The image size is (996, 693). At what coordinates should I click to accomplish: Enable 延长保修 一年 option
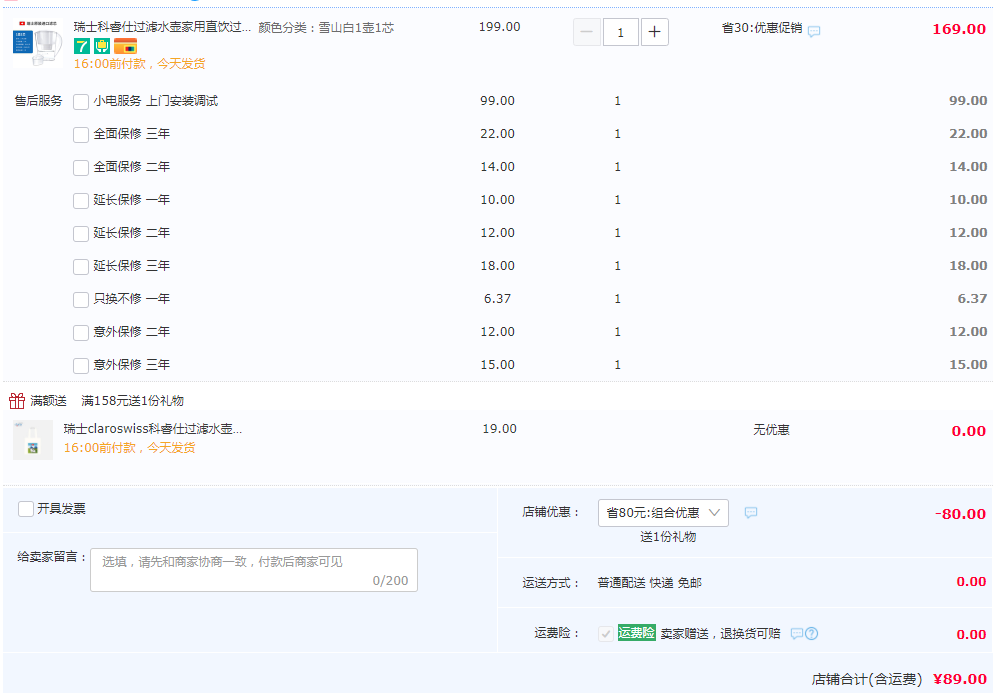click(81, 201)
